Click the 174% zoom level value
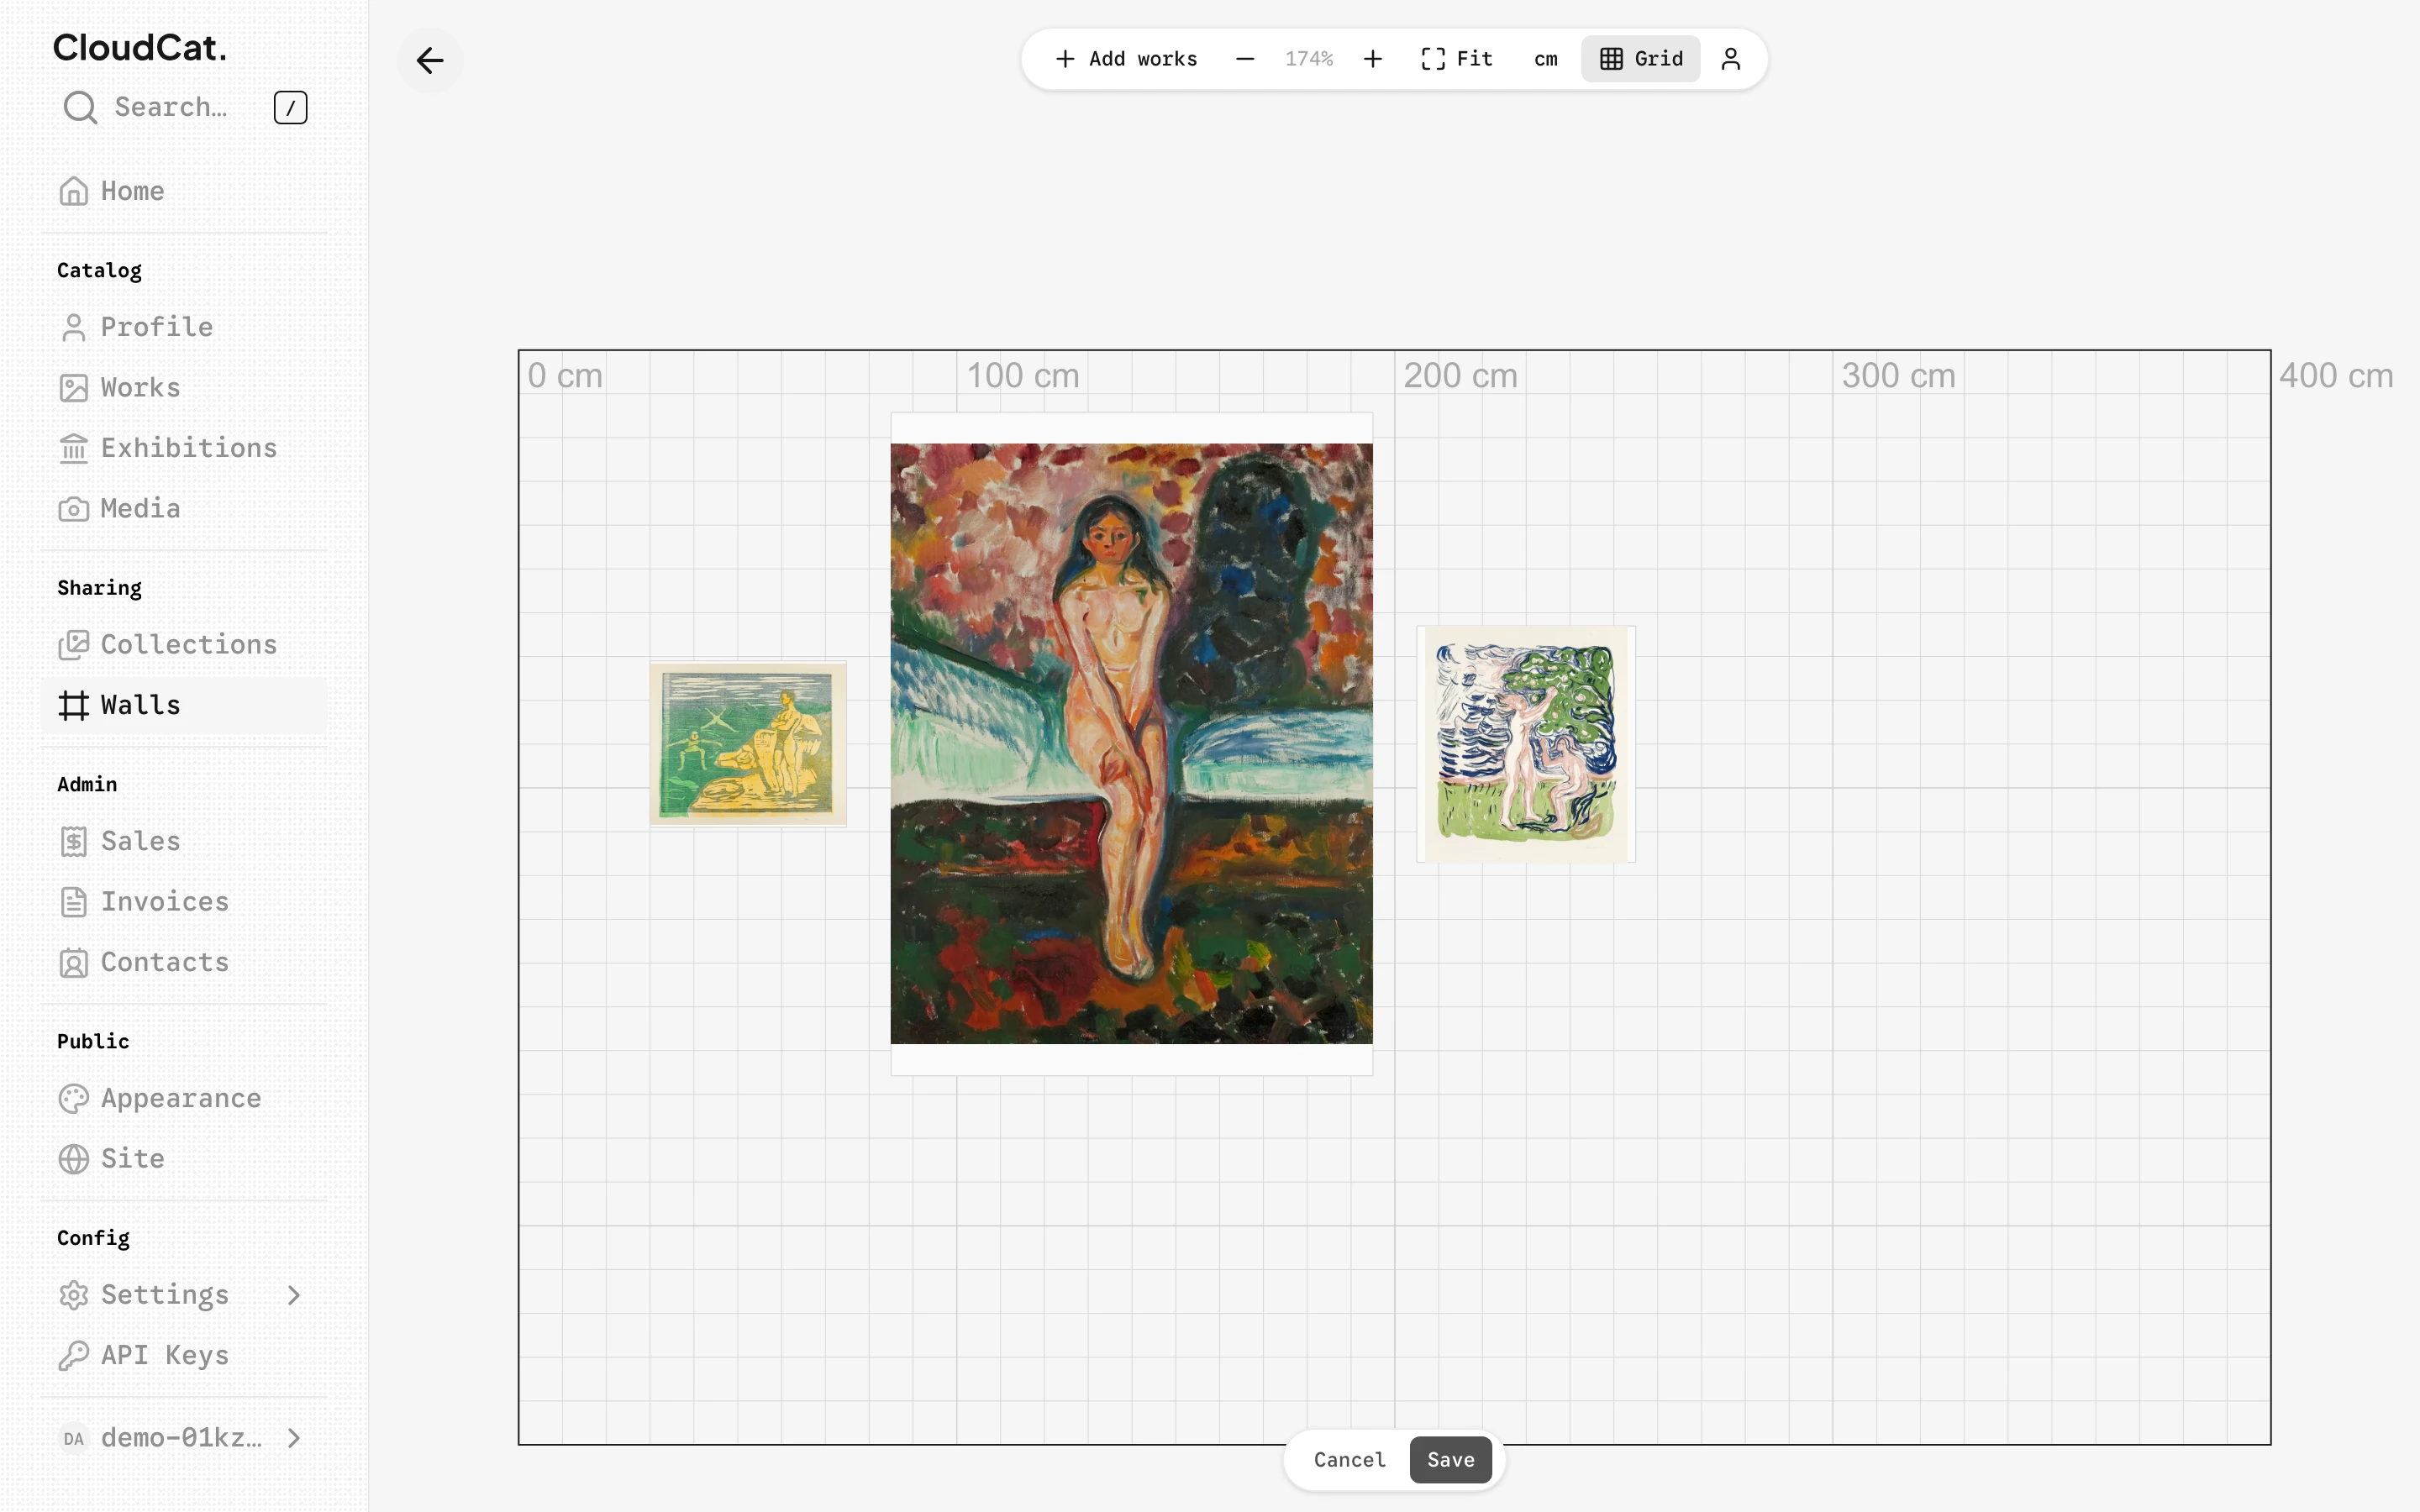The width and height of the screenshot is (2420, 1512). click(1308, 59)
